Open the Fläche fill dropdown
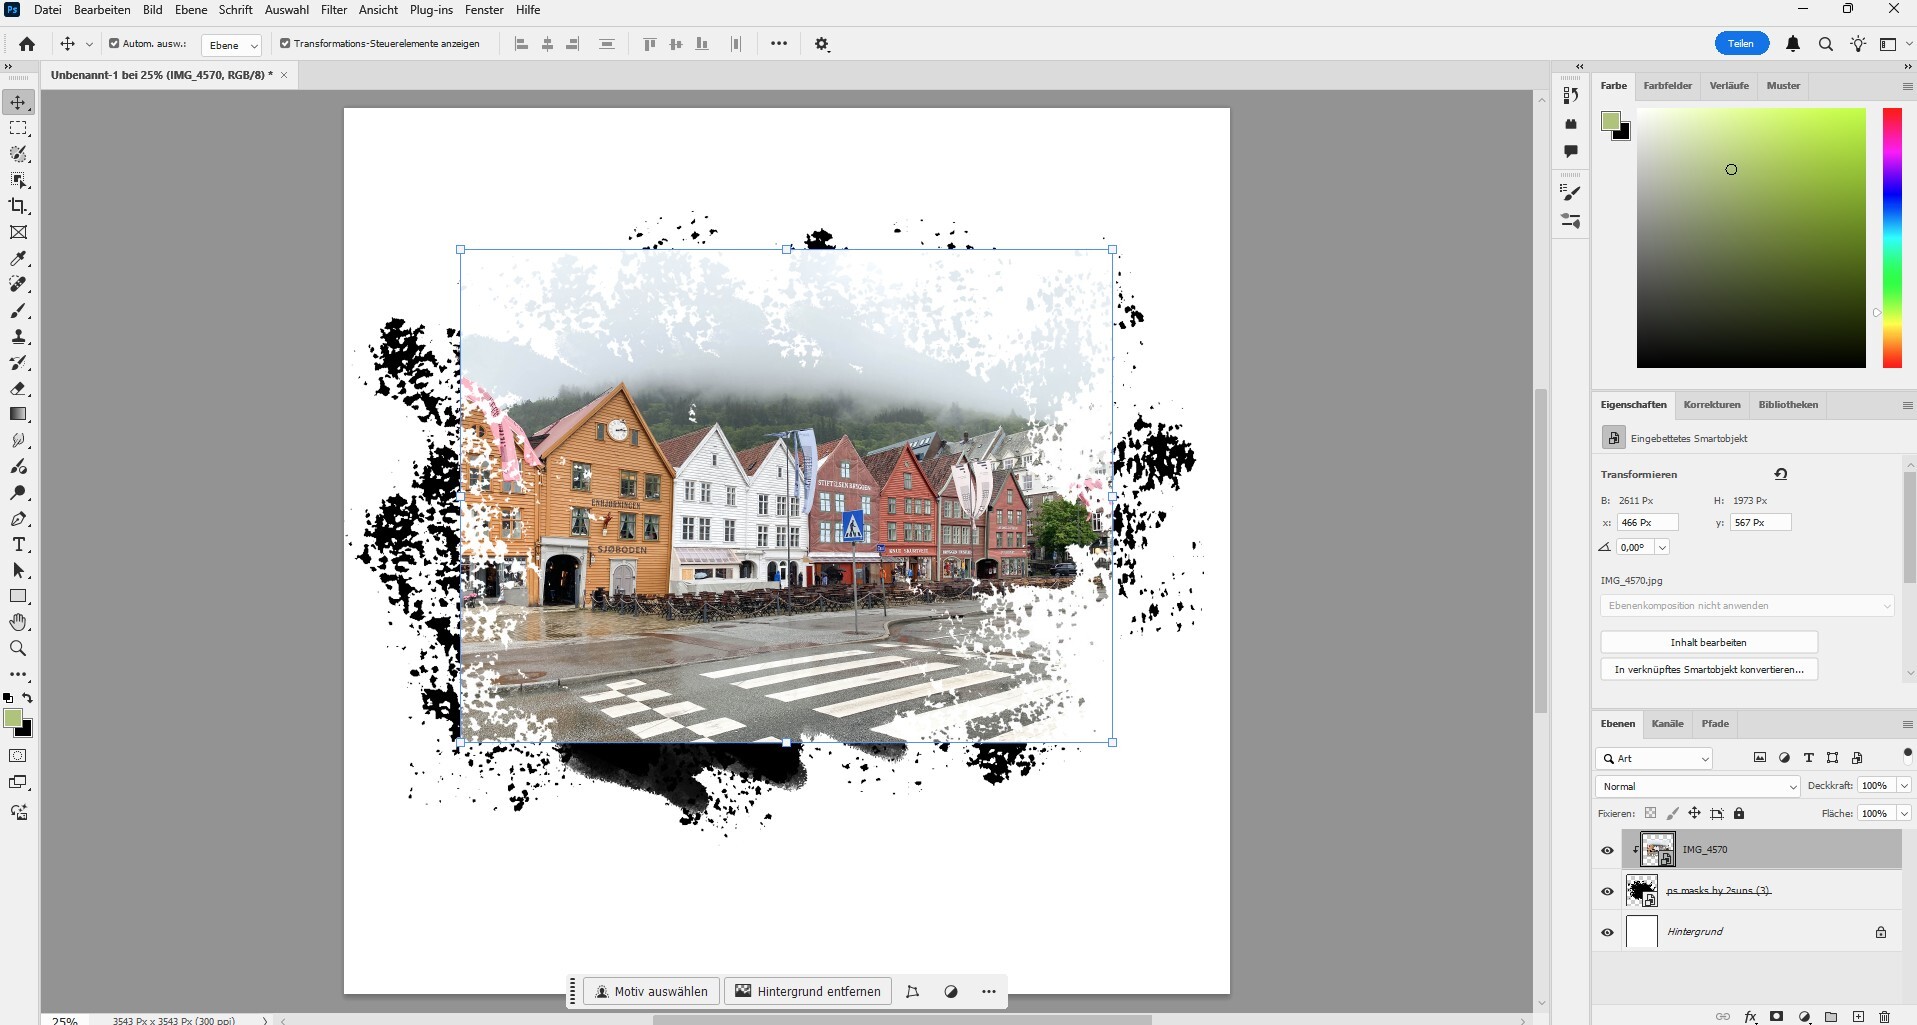The image size is (1917, 1025). pyautogui.click(x=1904, y=814)
